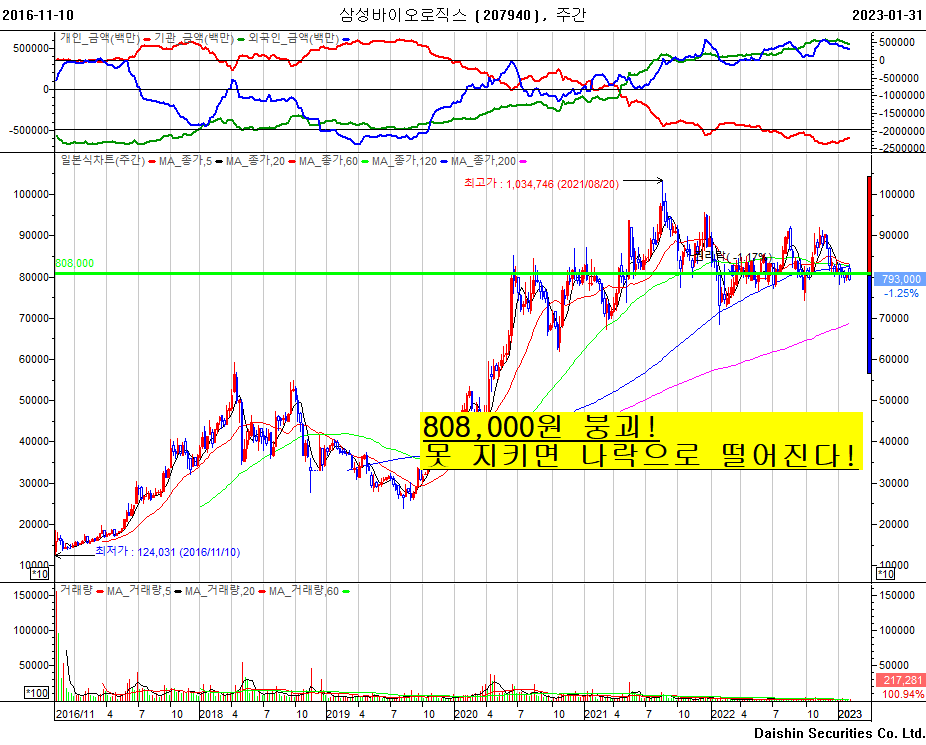The height and width of the screenshot is (745, 926).
Task: Click the magenta marker after MA_종가,200
Action: [x=523, y=162]
